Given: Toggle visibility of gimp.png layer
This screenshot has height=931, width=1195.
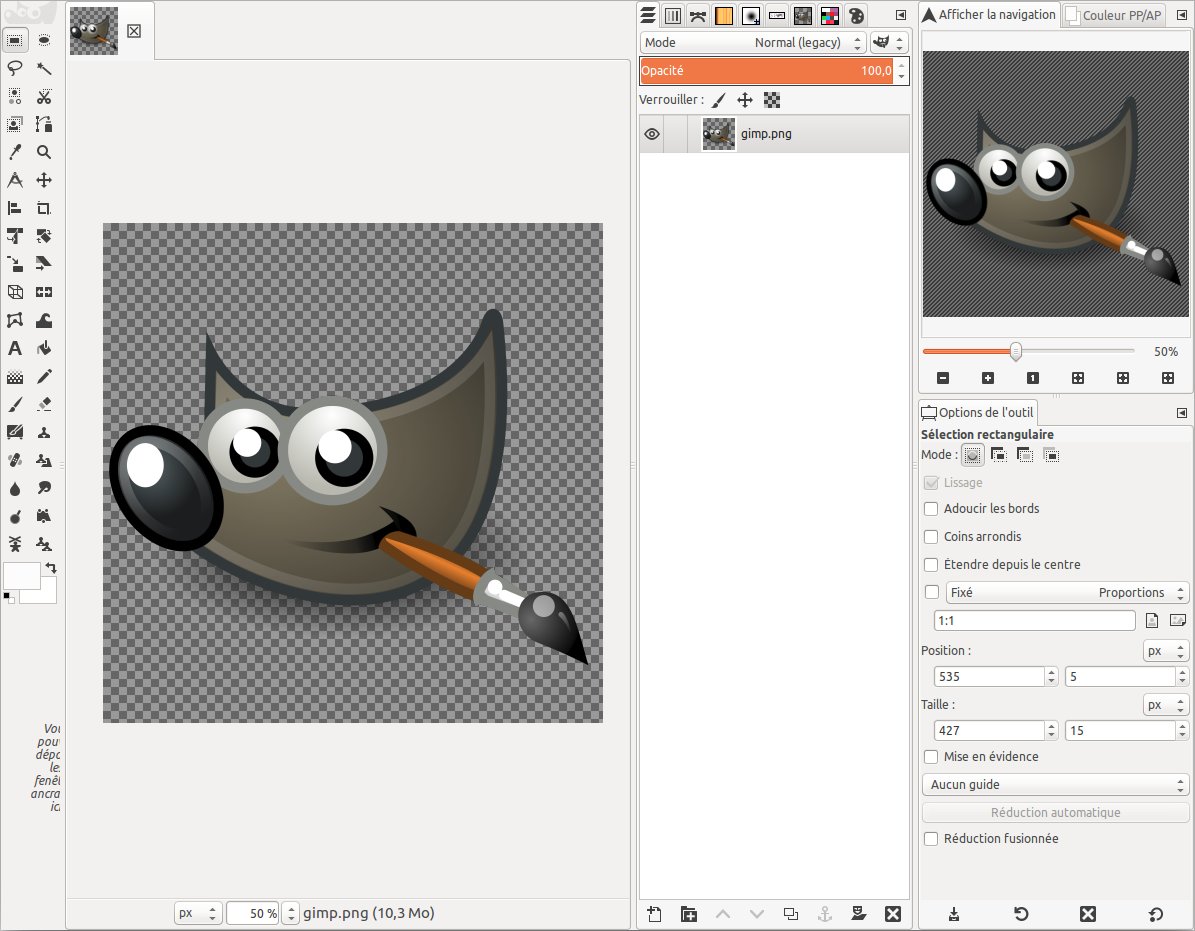Looking at the screenshot, I should 652,134.
